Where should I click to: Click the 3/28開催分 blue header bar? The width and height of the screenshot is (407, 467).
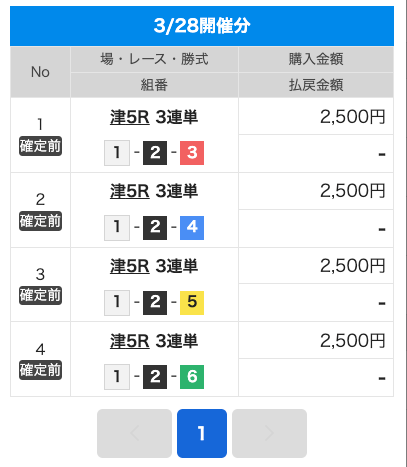[202, 26]
